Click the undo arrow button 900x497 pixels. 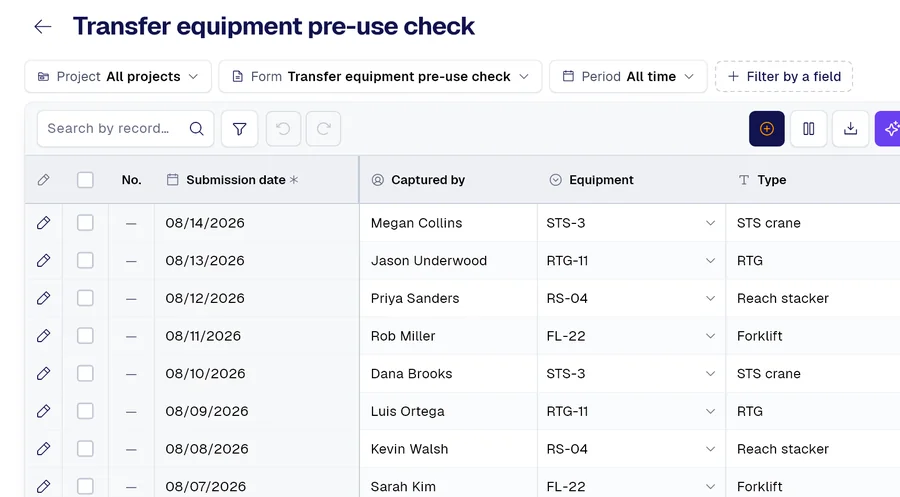[x=283, y=129]
